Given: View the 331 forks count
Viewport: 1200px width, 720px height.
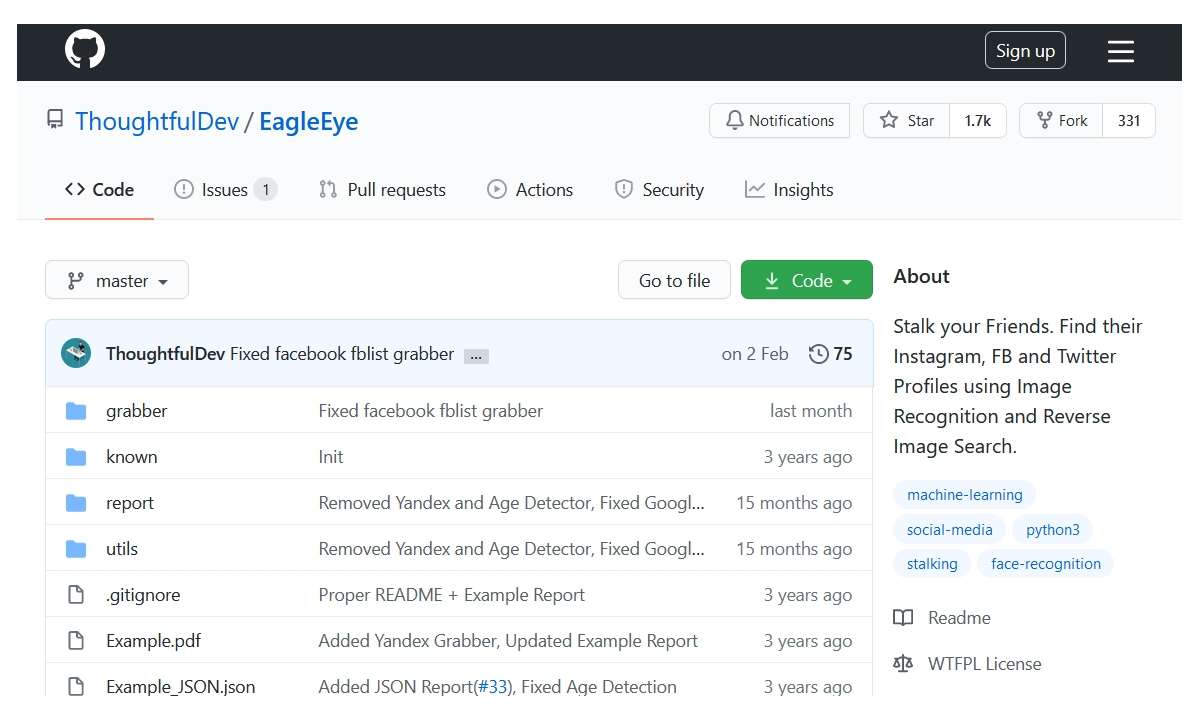Looking at the screenshot, I should (x=1129, y=121).
